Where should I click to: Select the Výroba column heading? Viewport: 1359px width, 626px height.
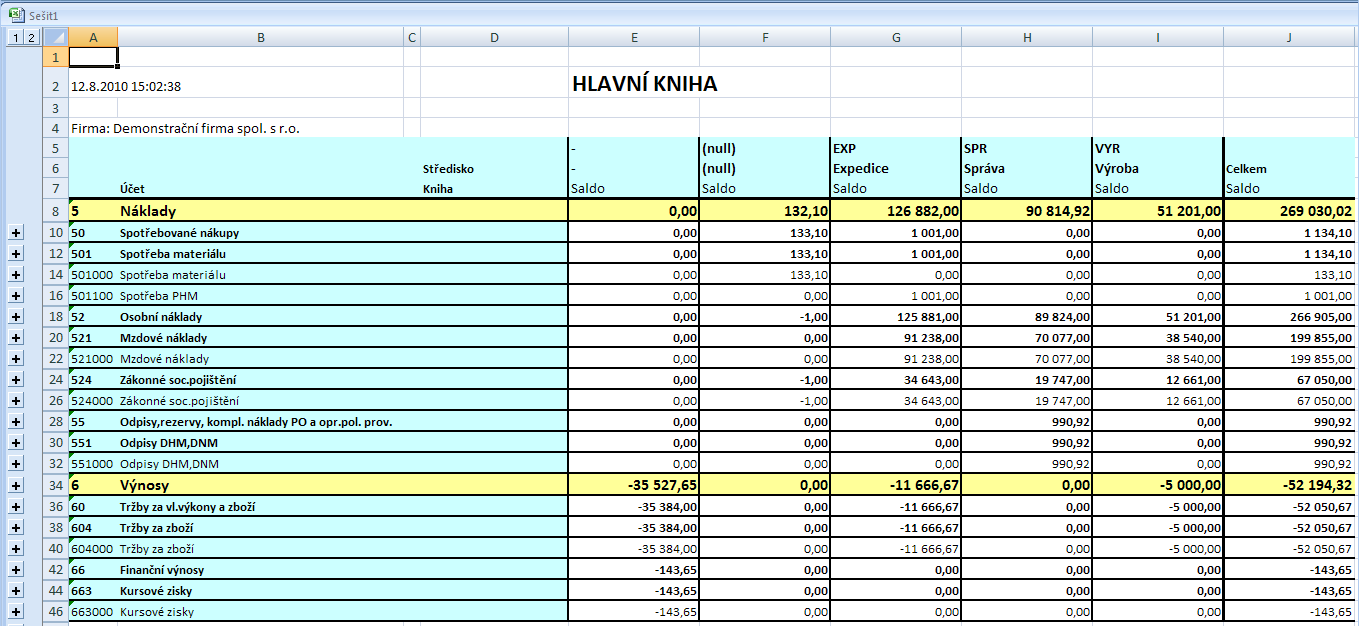click(1116, 169)
